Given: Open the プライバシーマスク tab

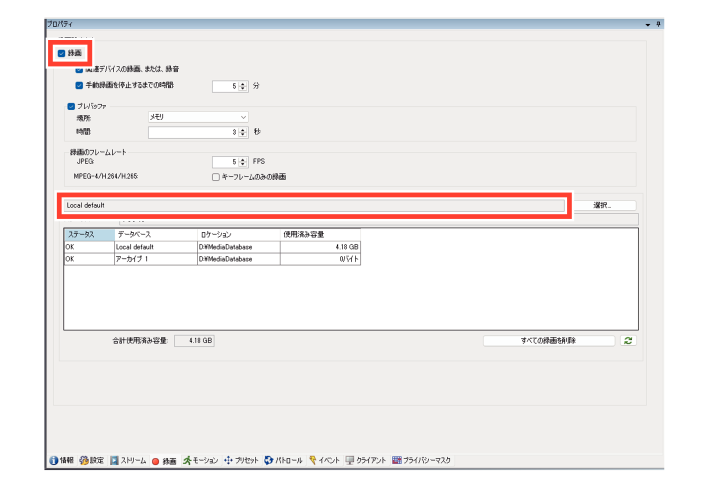Looking at the screenshot, I should pyautogui.click(x=421, y=460).
